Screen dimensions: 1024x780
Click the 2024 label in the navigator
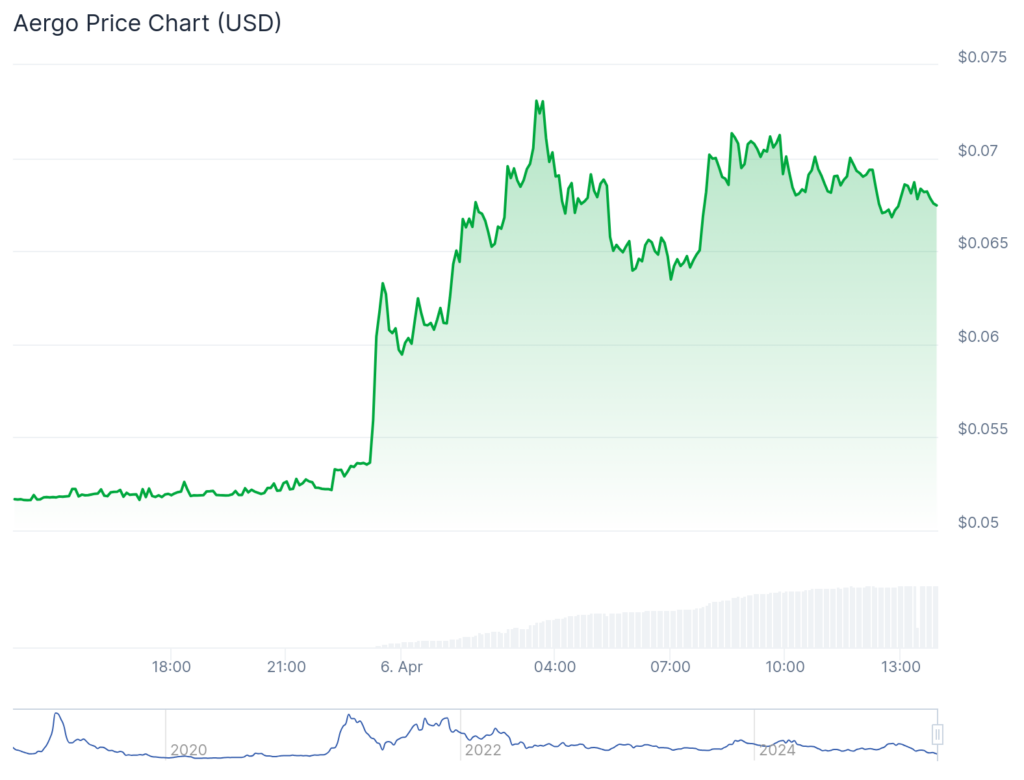click(x=777, y=749)
